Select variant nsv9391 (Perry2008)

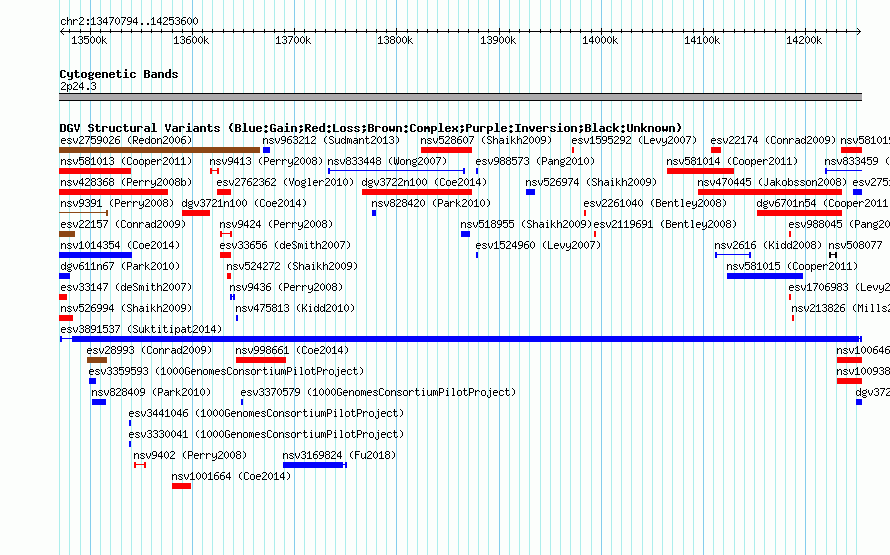[117, 203]
